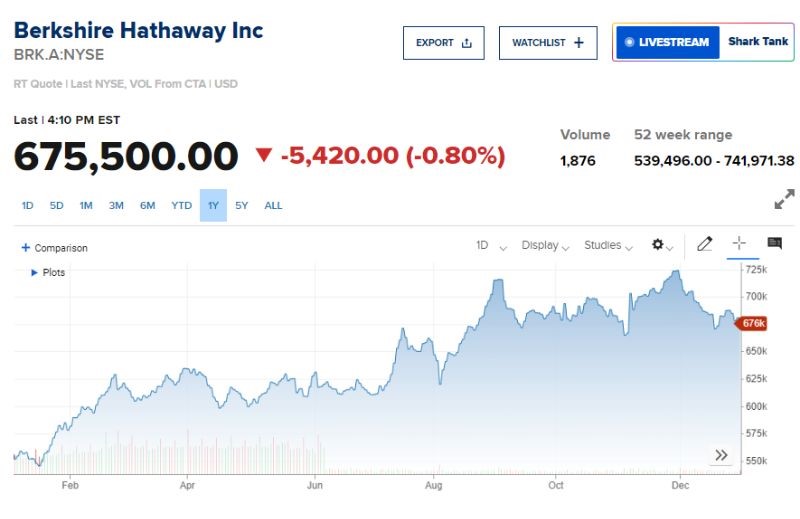This screenshot has height=519, width=800.
Task: Open the chart comments icon
Action: pyautogui.click(x=774, y=243)
